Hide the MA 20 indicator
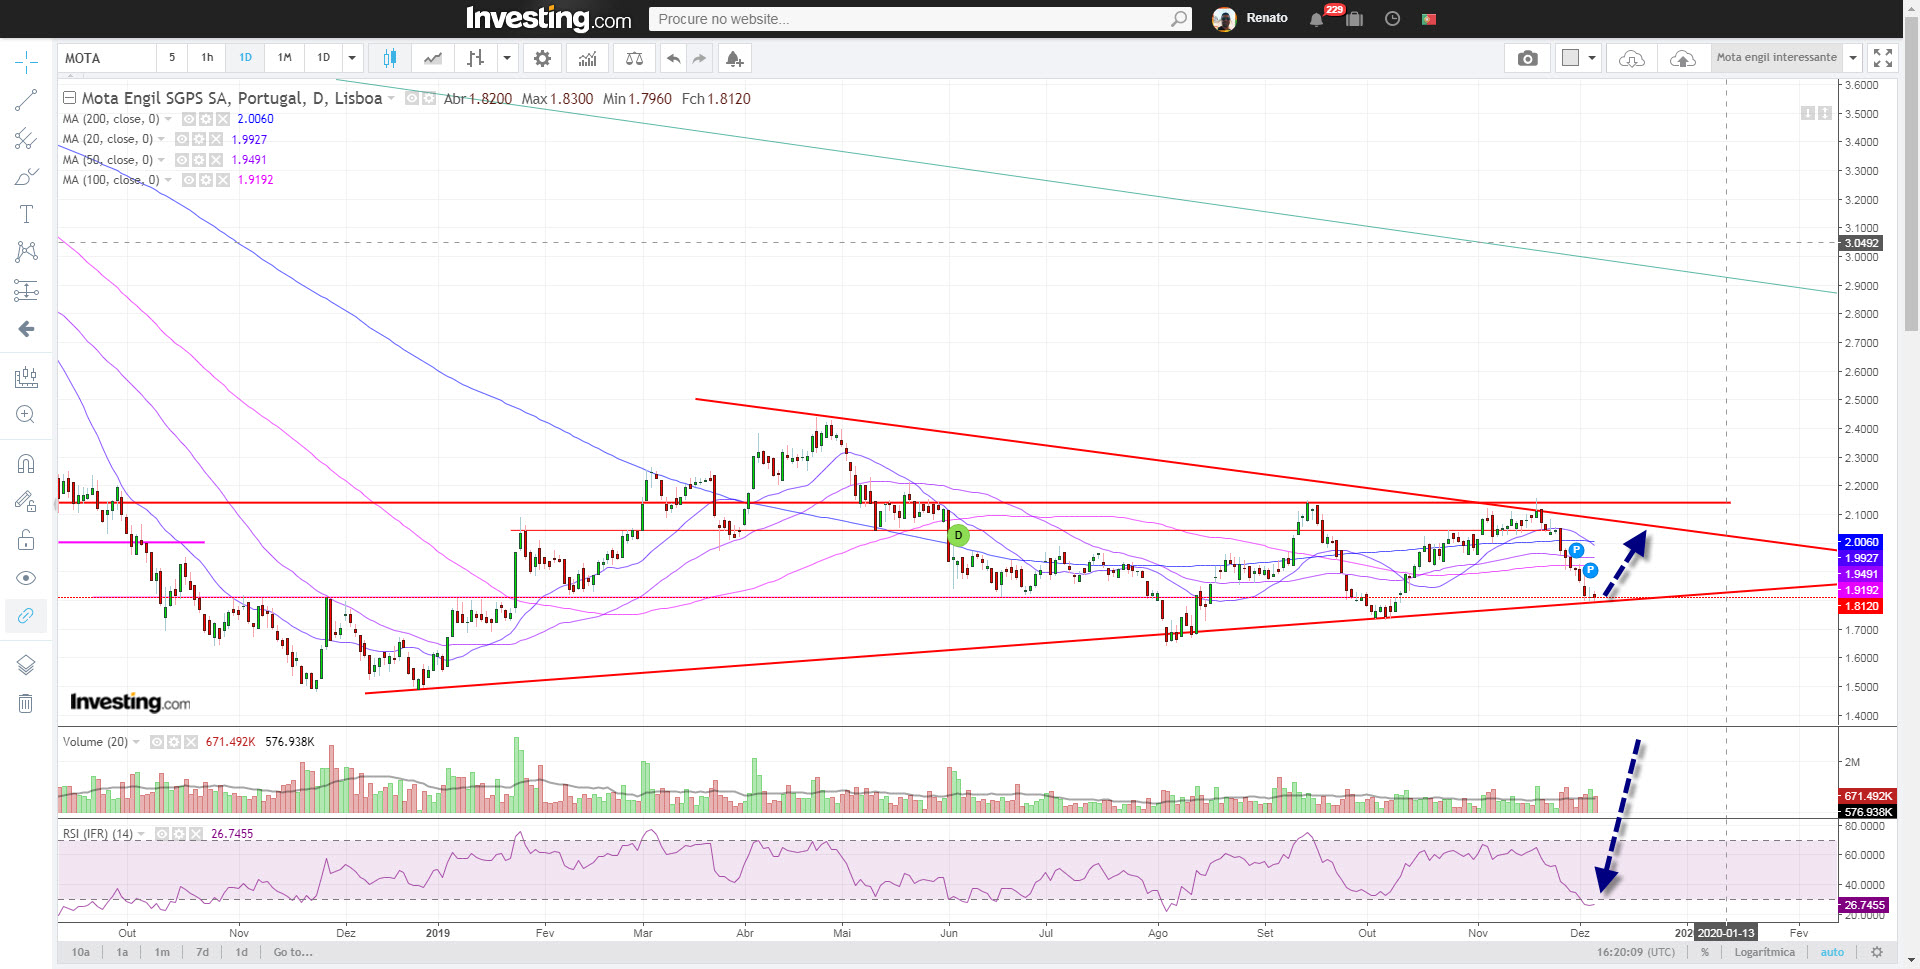 pyautogui.click(x=182, y=139)
